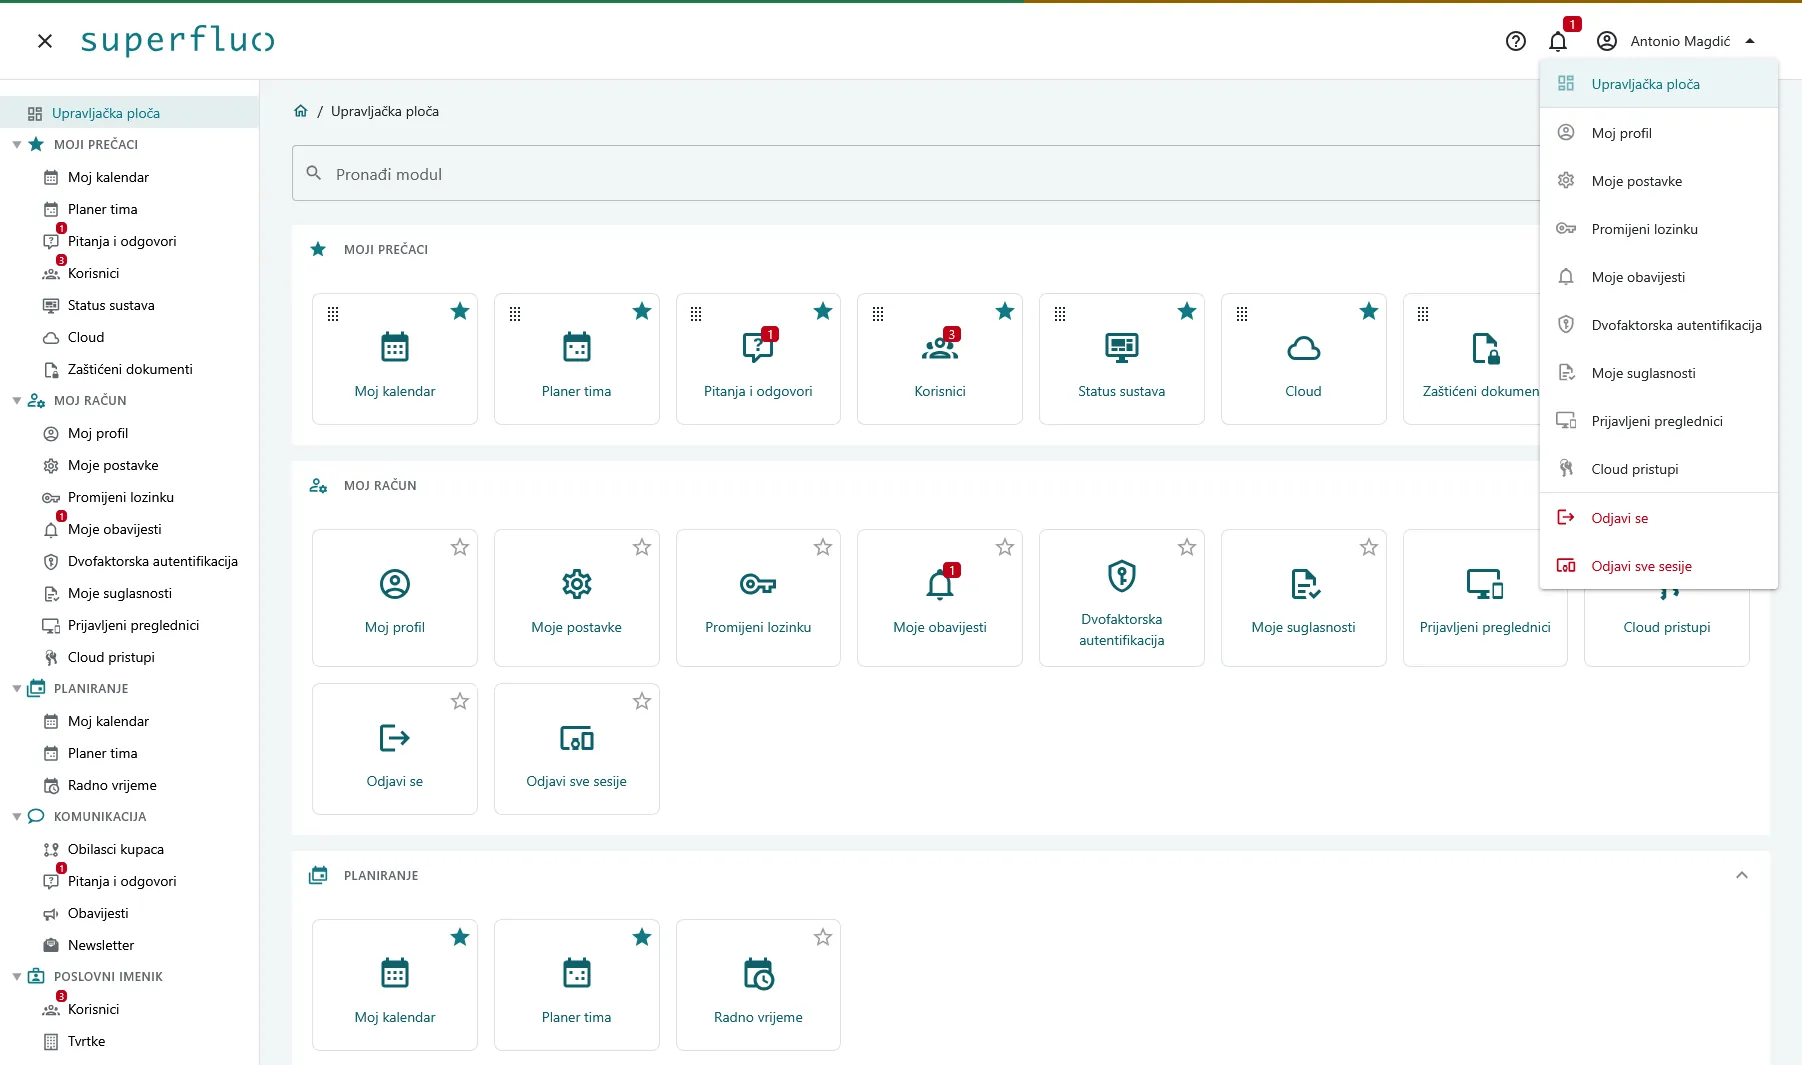The image size is (1802, 1065).
Task: Click the drag handle on the Cloud card
Action: pyautogui.click(x=1242, y=314)
